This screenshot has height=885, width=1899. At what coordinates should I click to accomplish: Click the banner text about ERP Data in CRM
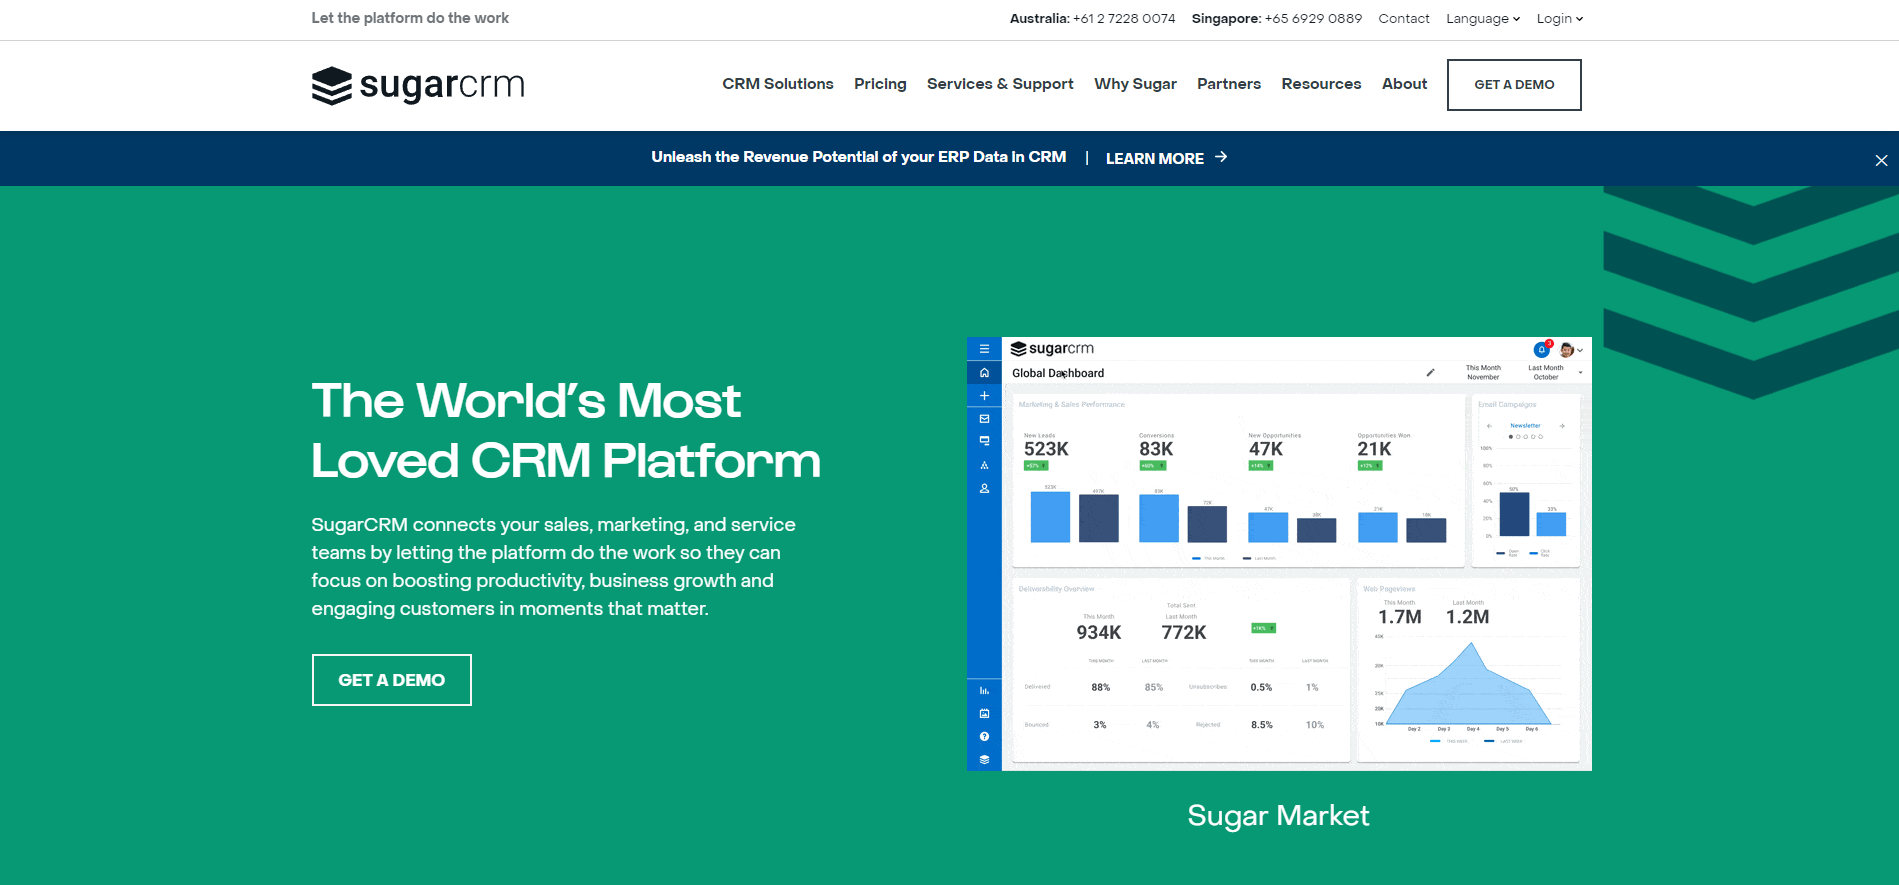click(859, 157)
